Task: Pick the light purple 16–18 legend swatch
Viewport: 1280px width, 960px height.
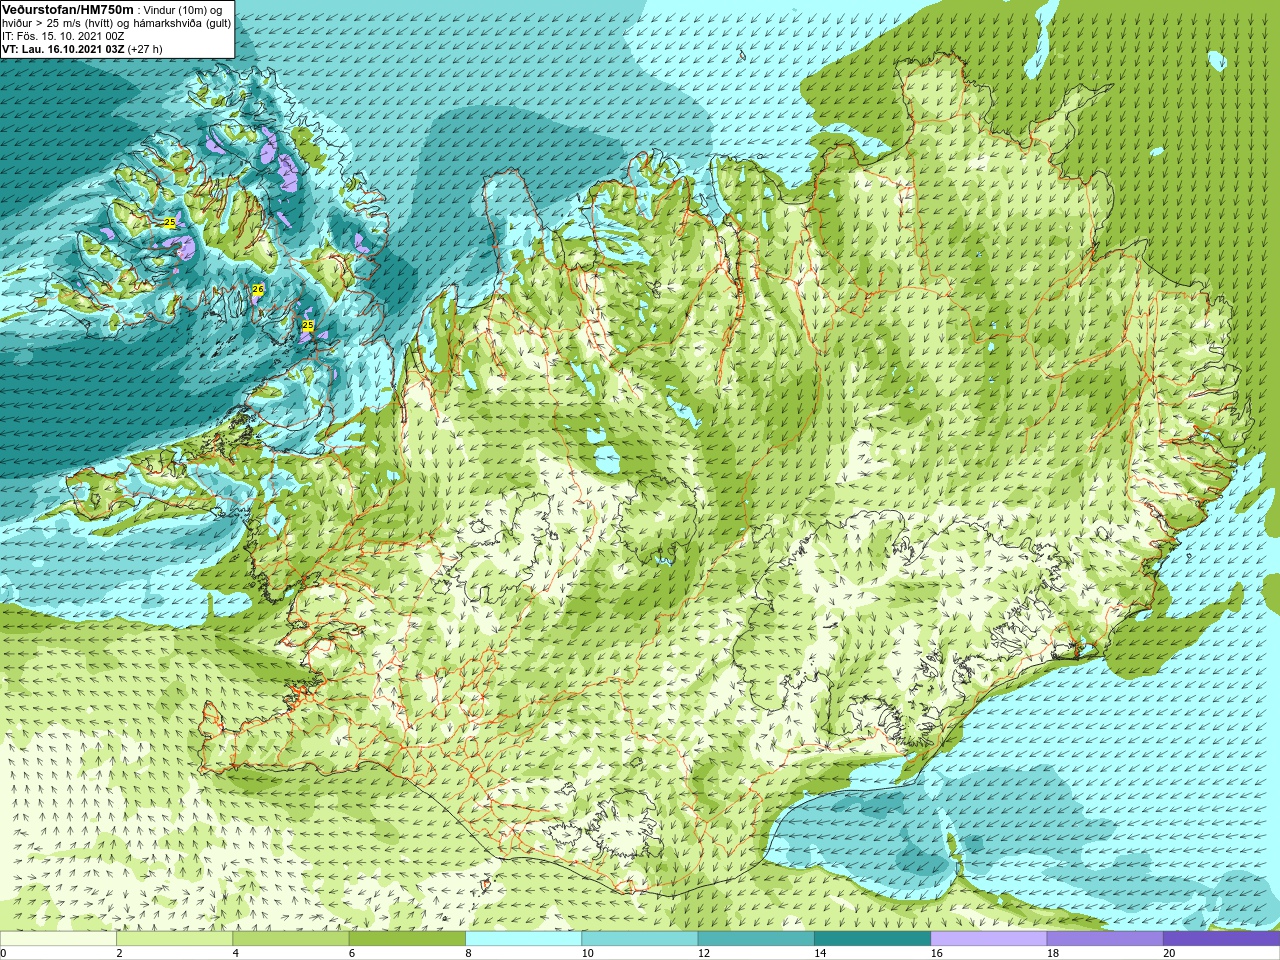Action: coord(988,939)
